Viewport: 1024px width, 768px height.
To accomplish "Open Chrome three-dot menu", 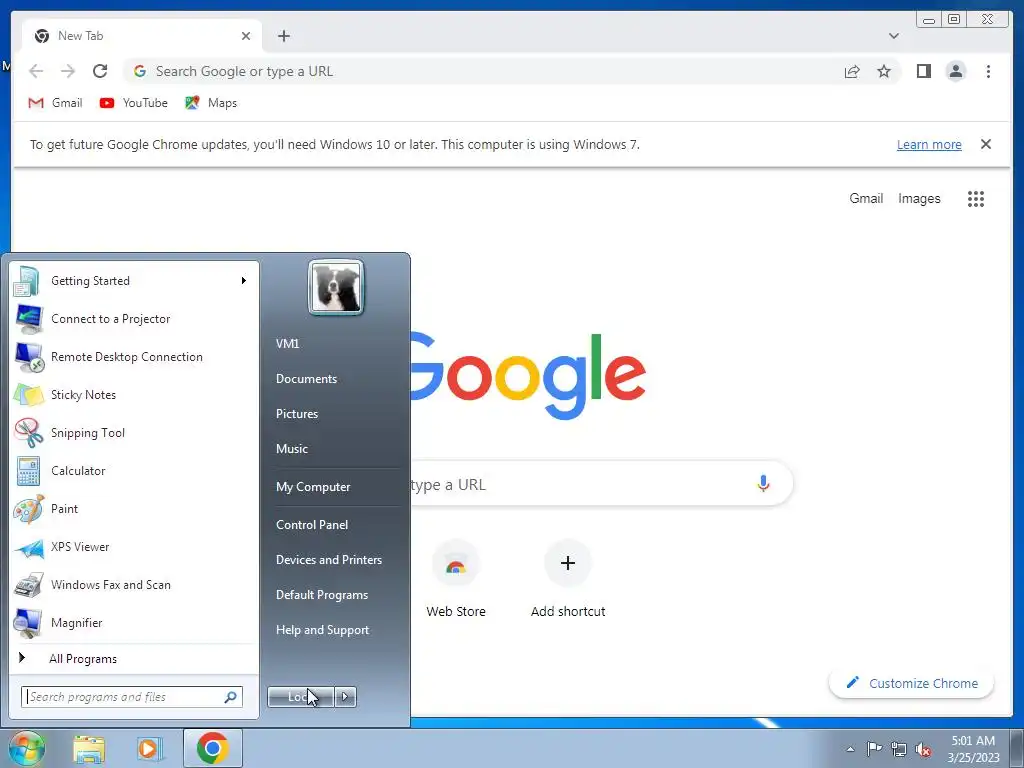I will tap(988, 71).
